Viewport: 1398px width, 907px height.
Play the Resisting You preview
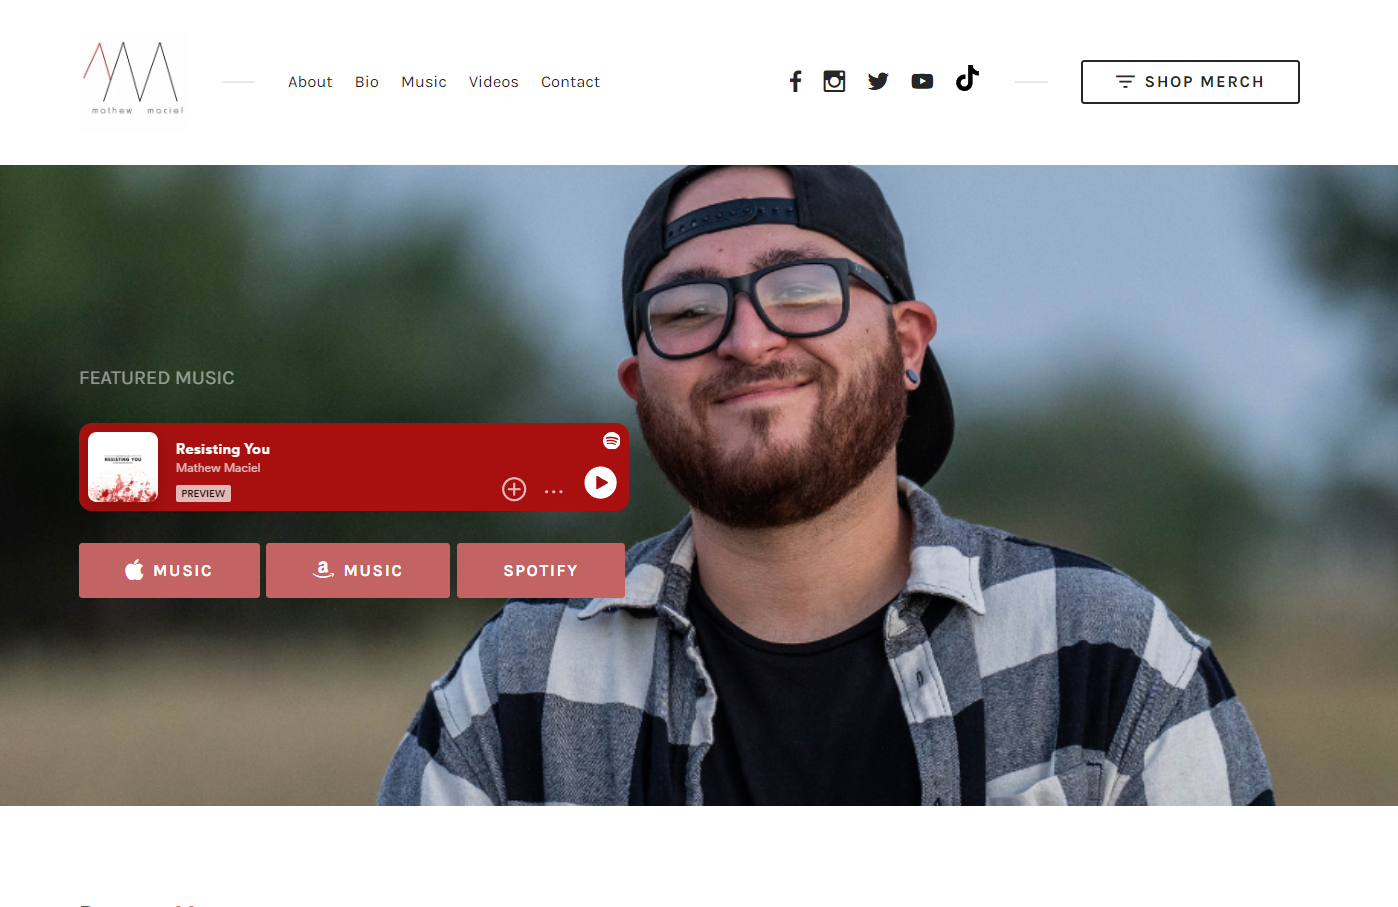[600, 483]
